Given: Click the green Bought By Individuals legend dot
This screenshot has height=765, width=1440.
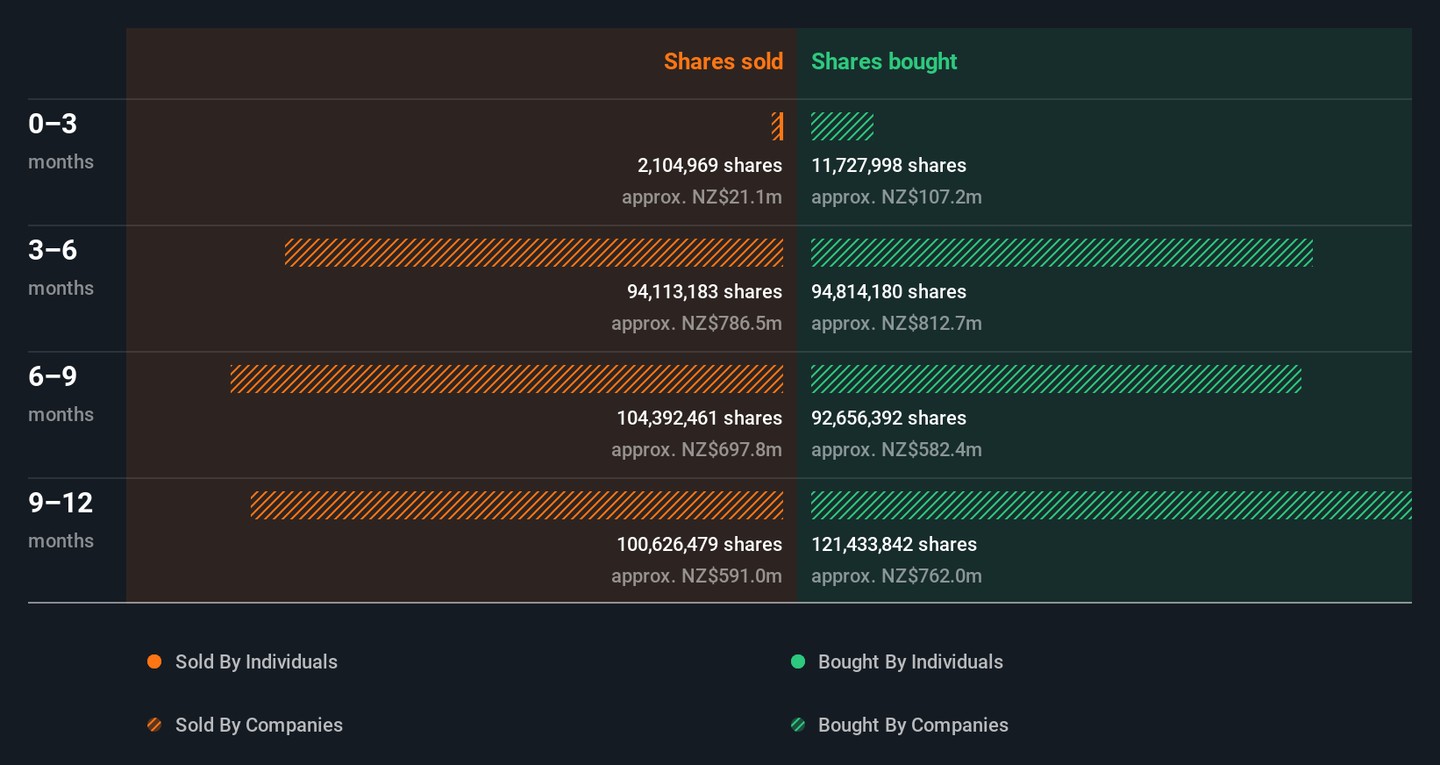Looking at the screenshot, I should coord(798,662).
